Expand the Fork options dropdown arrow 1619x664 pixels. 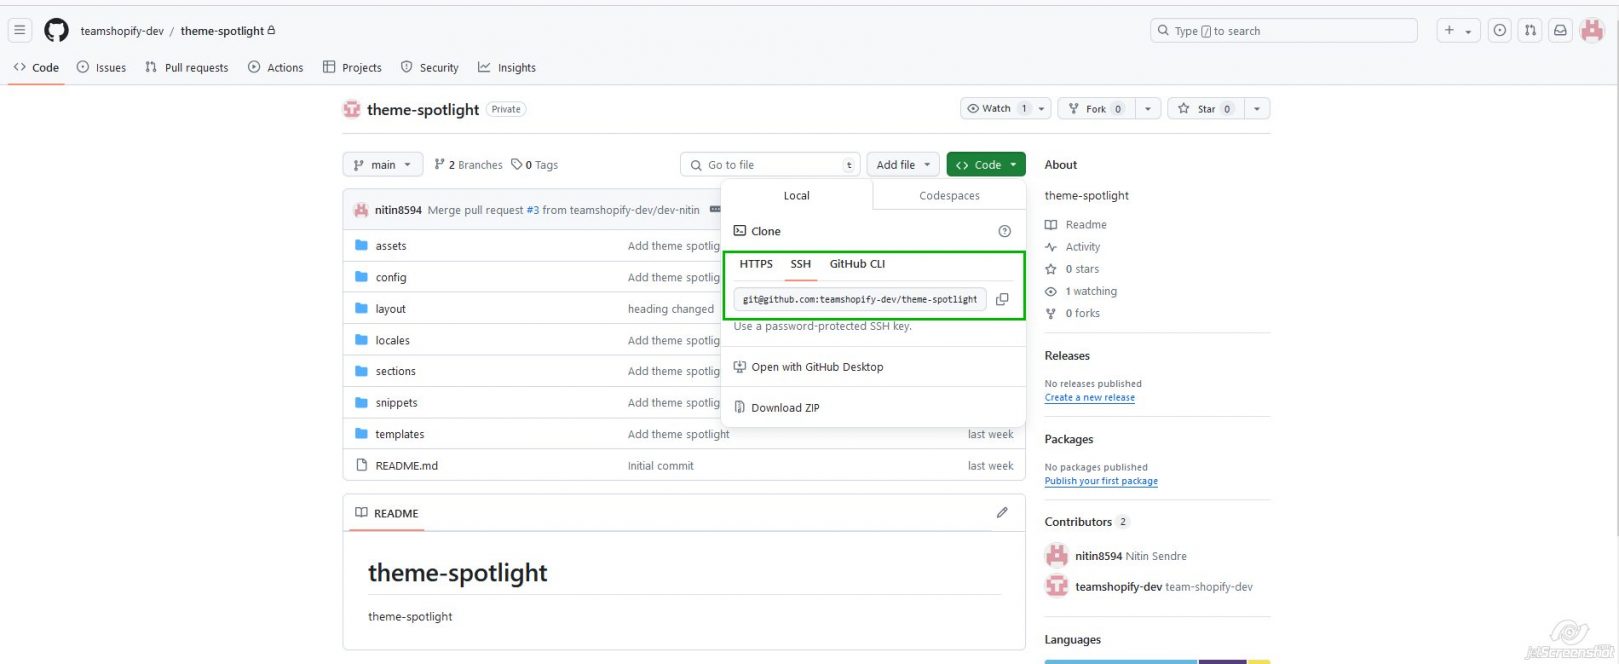coord(1148,109)
